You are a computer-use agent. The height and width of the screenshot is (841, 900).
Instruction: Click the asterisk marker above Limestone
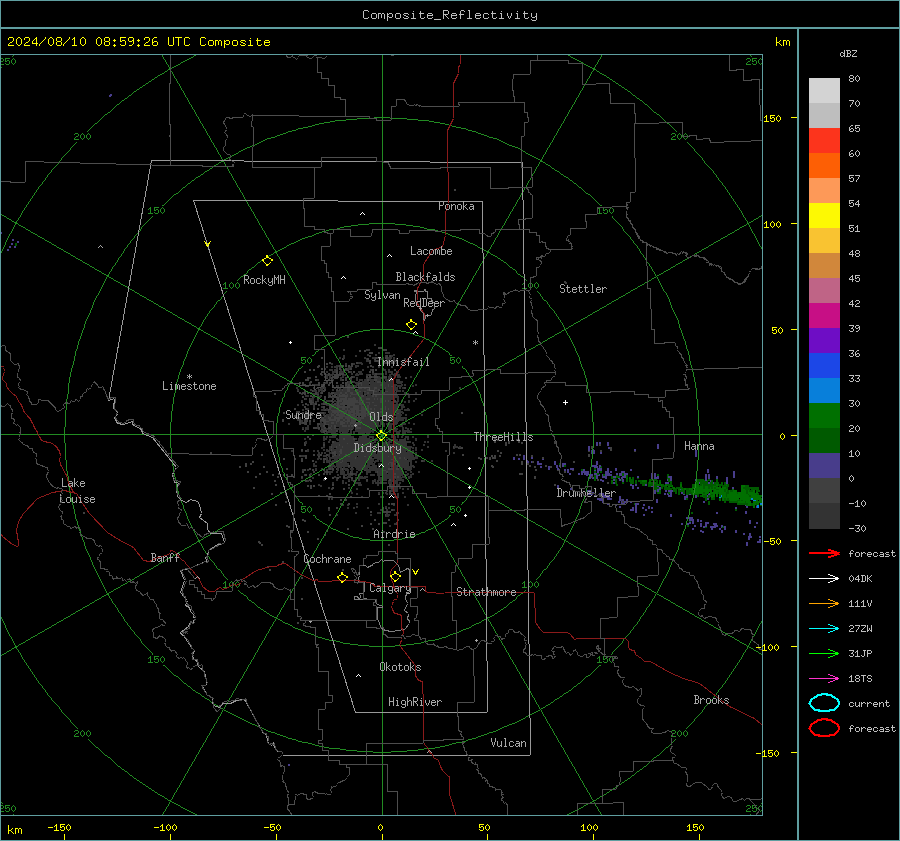click(189, 377)
